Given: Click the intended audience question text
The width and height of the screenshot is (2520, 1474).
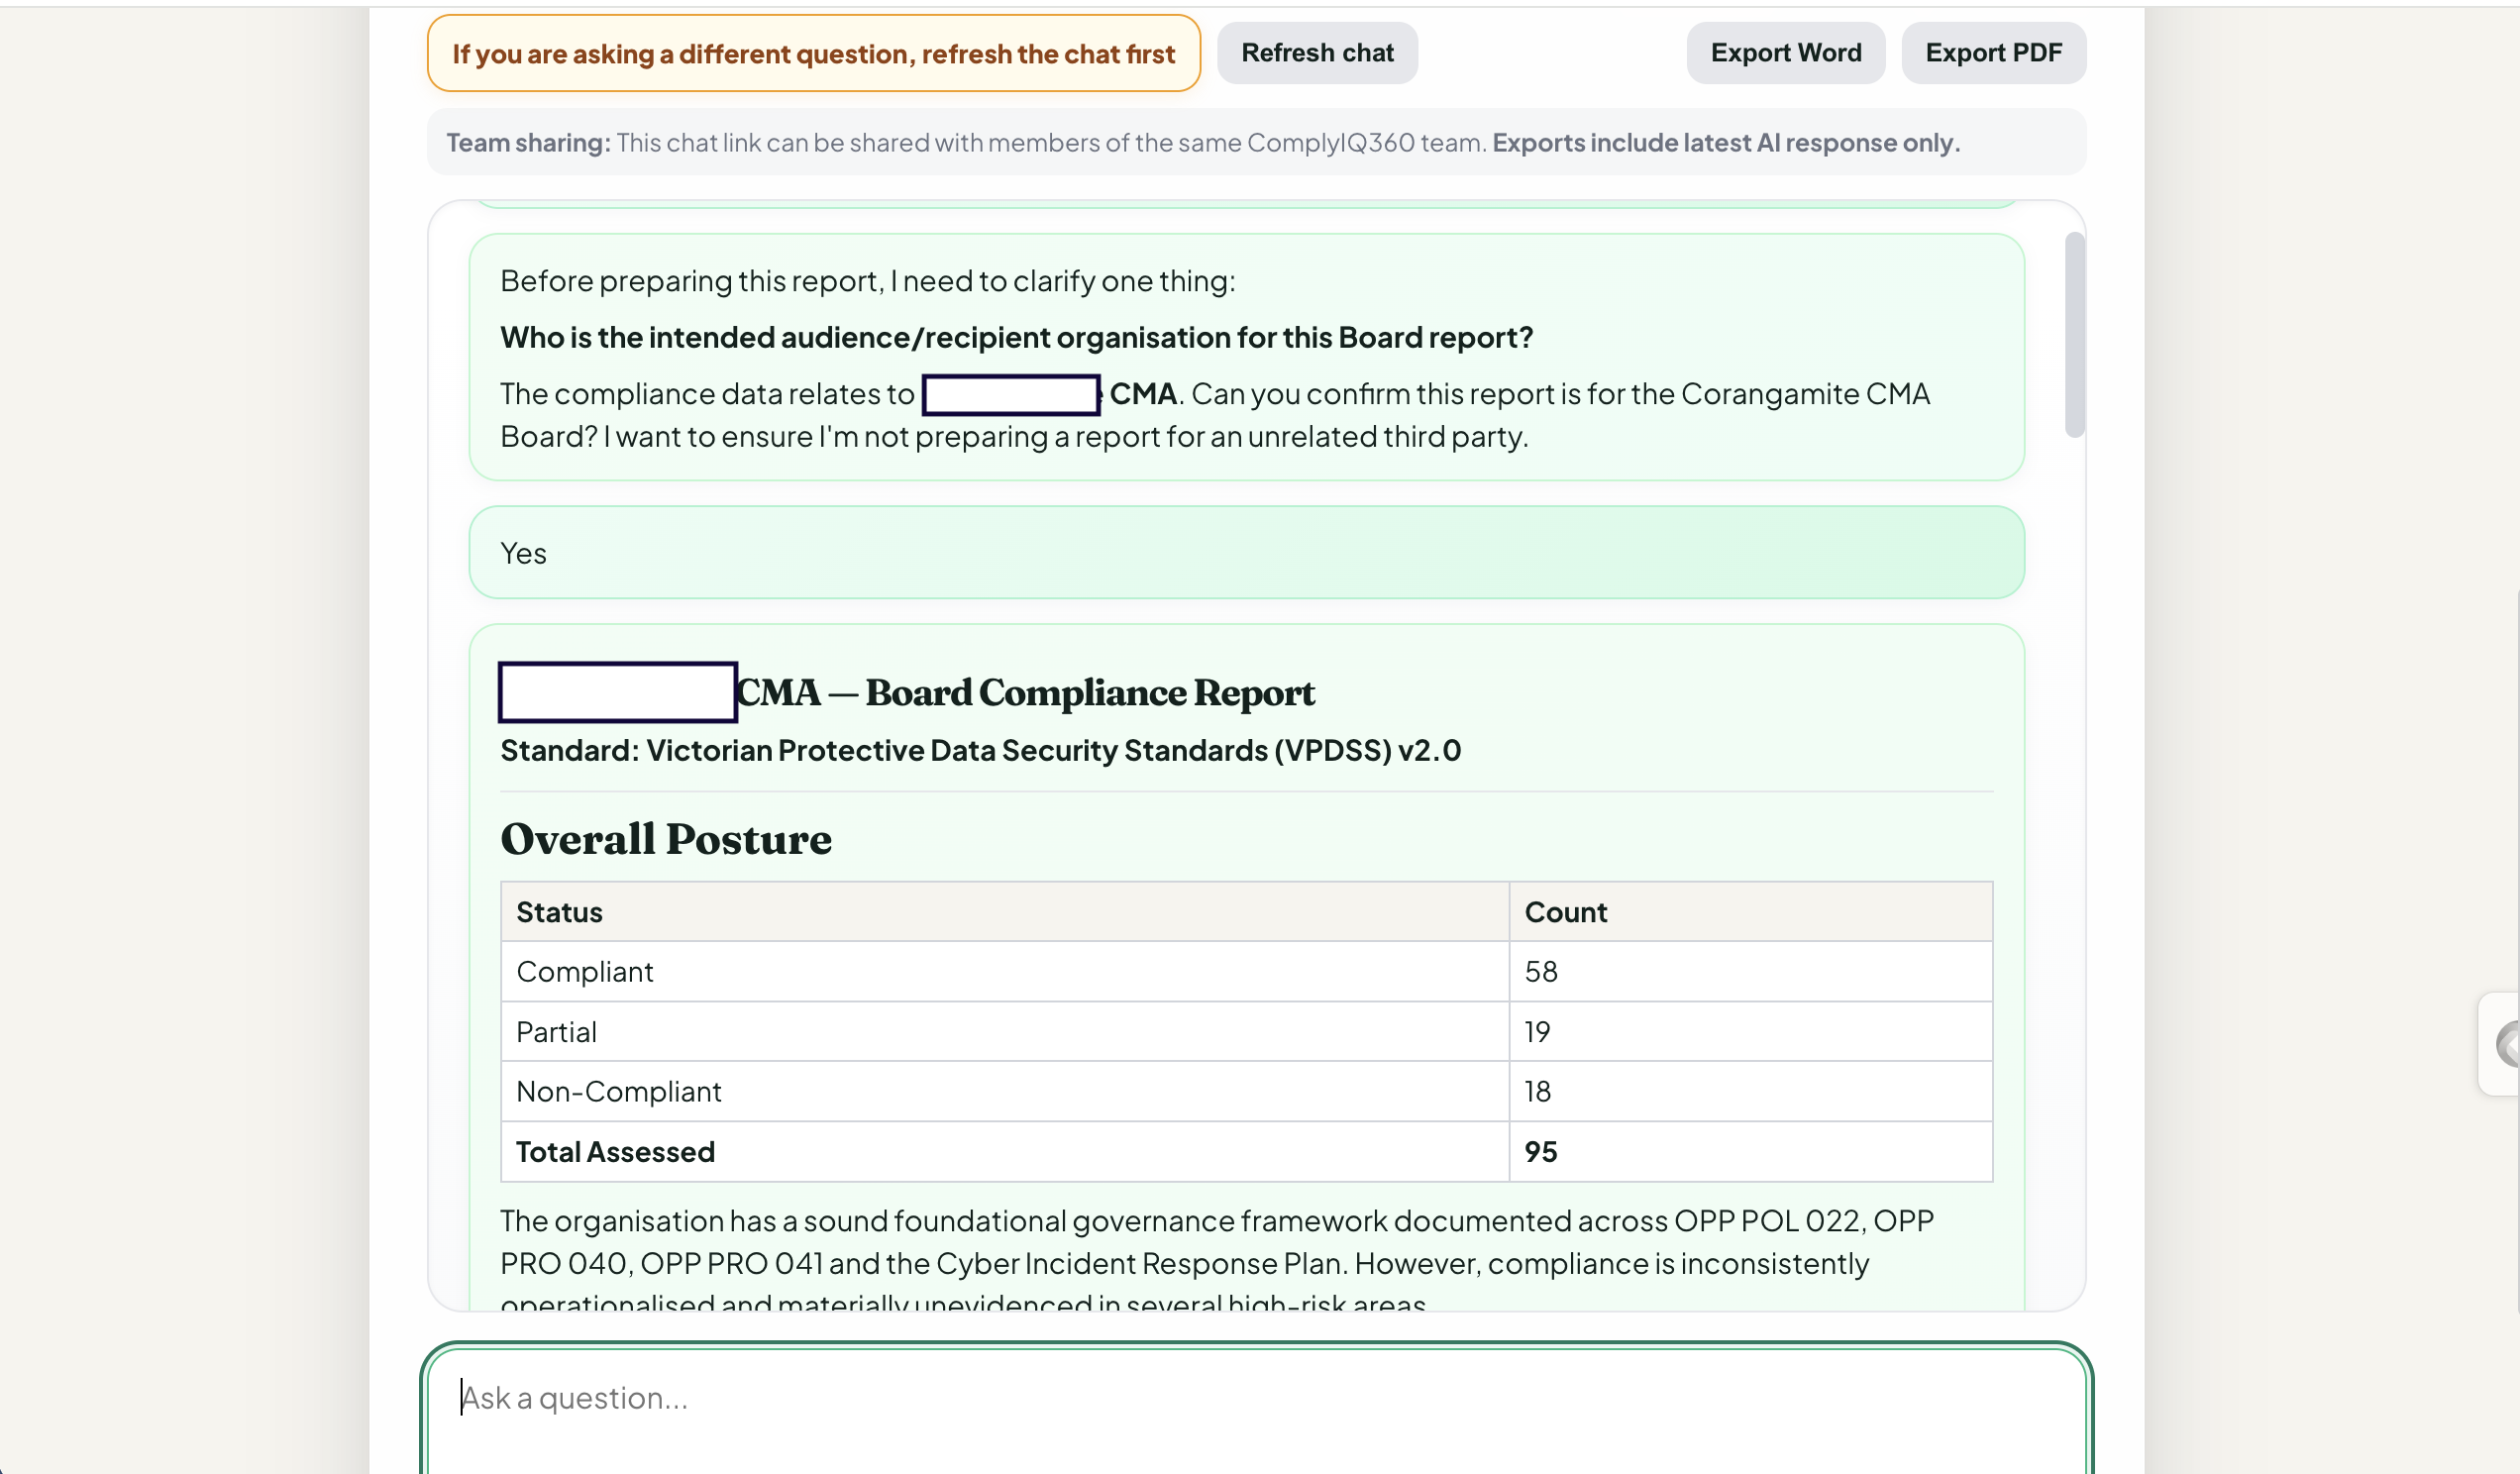Looking at the screenshot, I should tap(1016, 338).
